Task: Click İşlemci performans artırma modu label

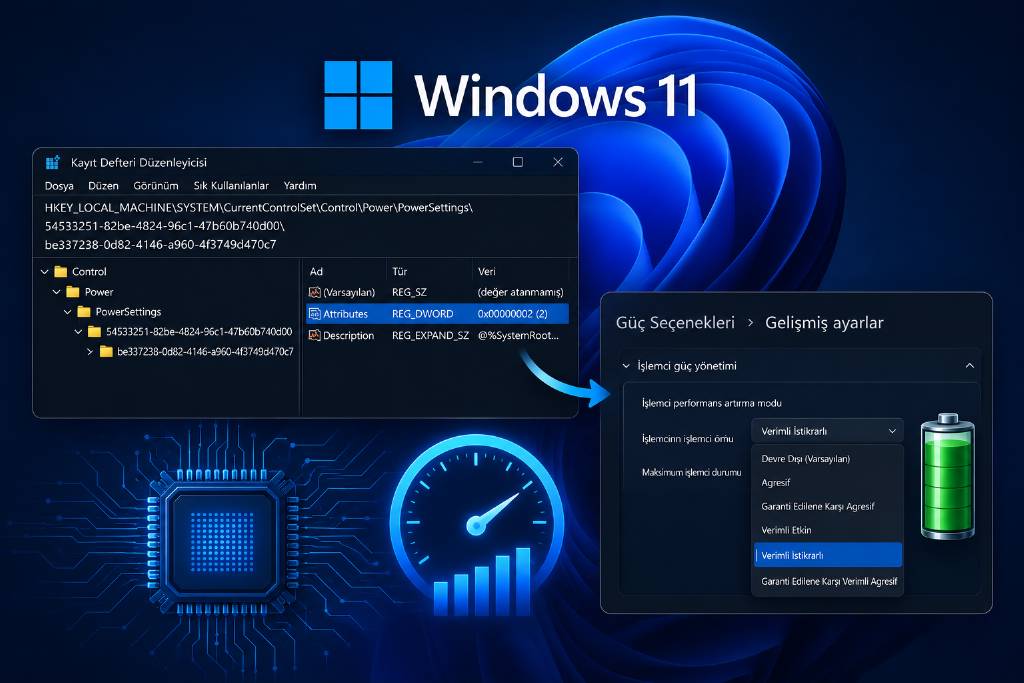Action: (x=712, y=403)
